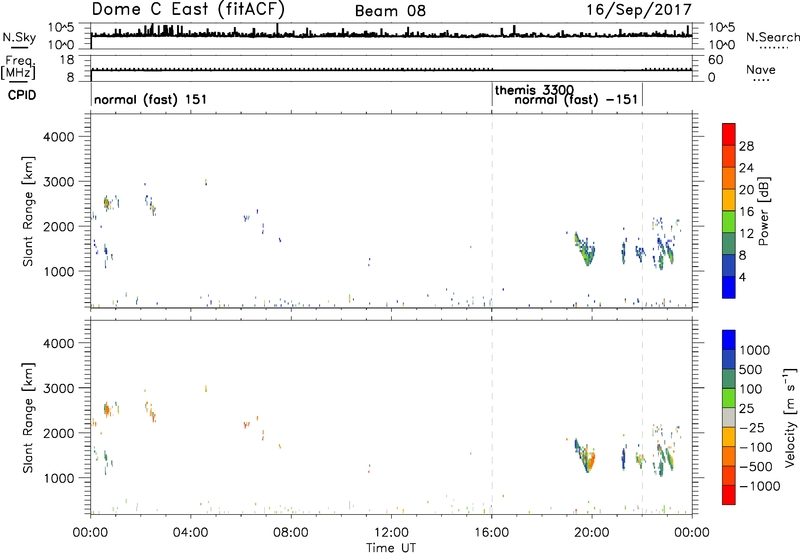Click the '-25' tick label on Velocity colorbar
The height and width of the screenshot is (554, 800).
point(752,427)
